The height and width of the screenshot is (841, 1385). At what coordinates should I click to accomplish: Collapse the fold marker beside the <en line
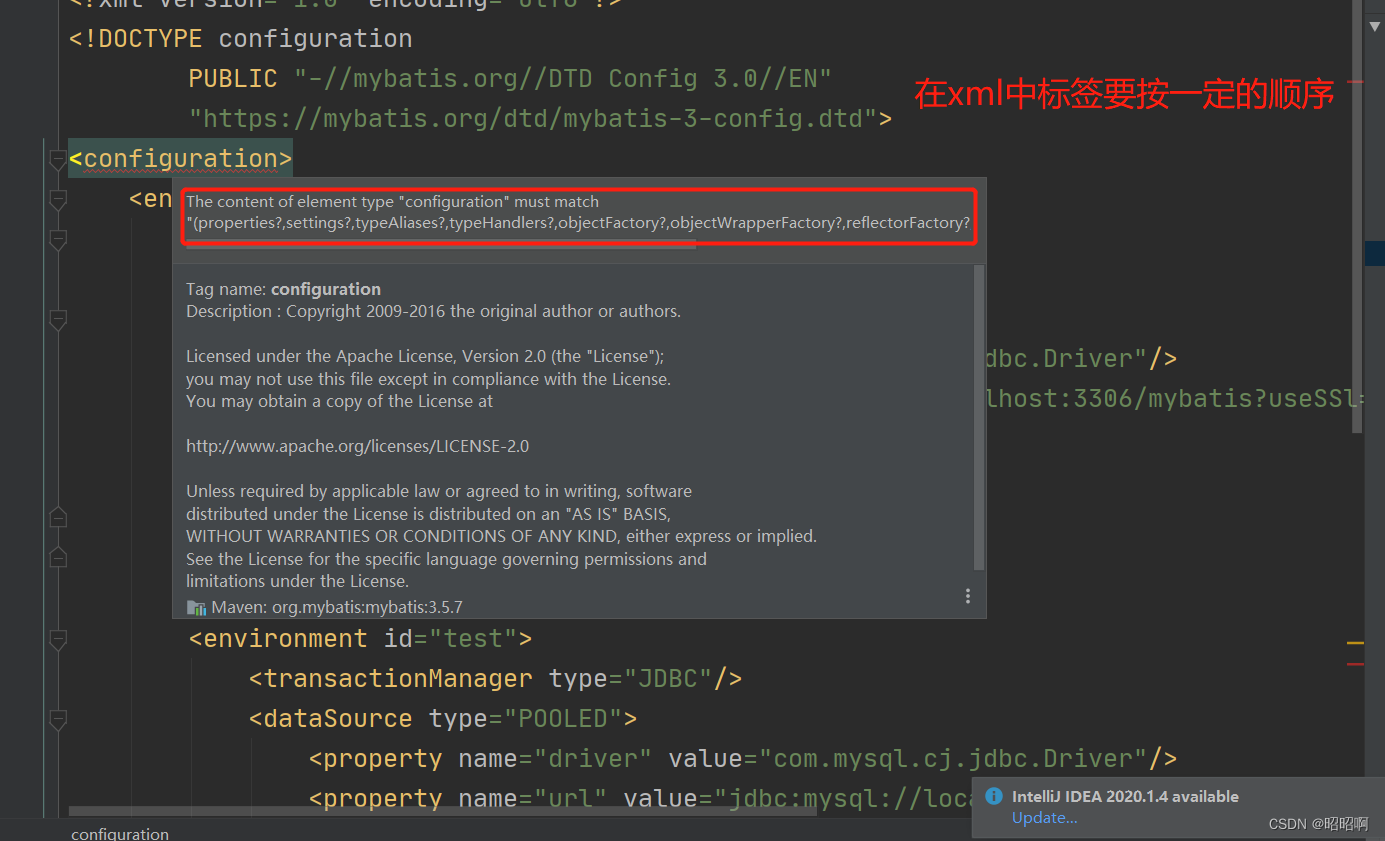coord(57,200)
